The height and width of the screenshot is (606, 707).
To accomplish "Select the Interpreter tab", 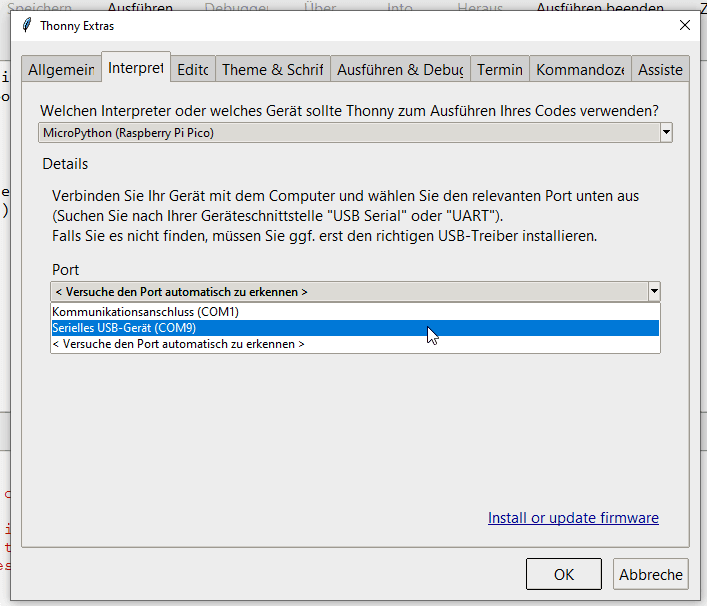I will (136, 68).
